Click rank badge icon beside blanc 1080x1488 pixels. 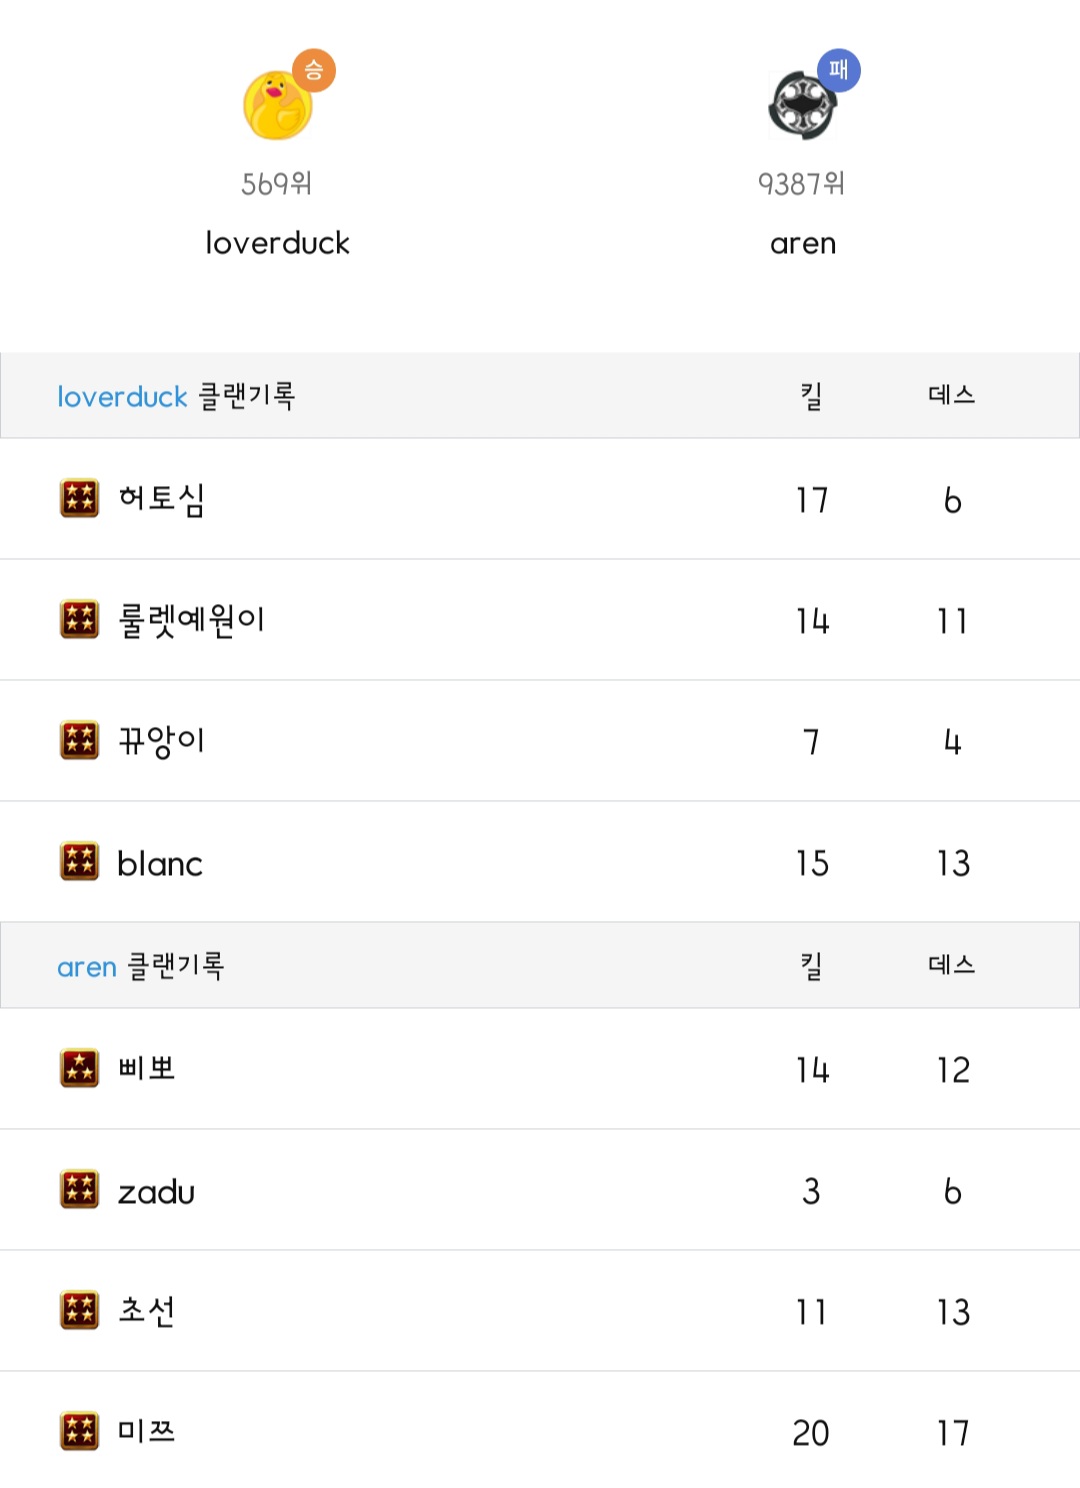tap(80, 861)
